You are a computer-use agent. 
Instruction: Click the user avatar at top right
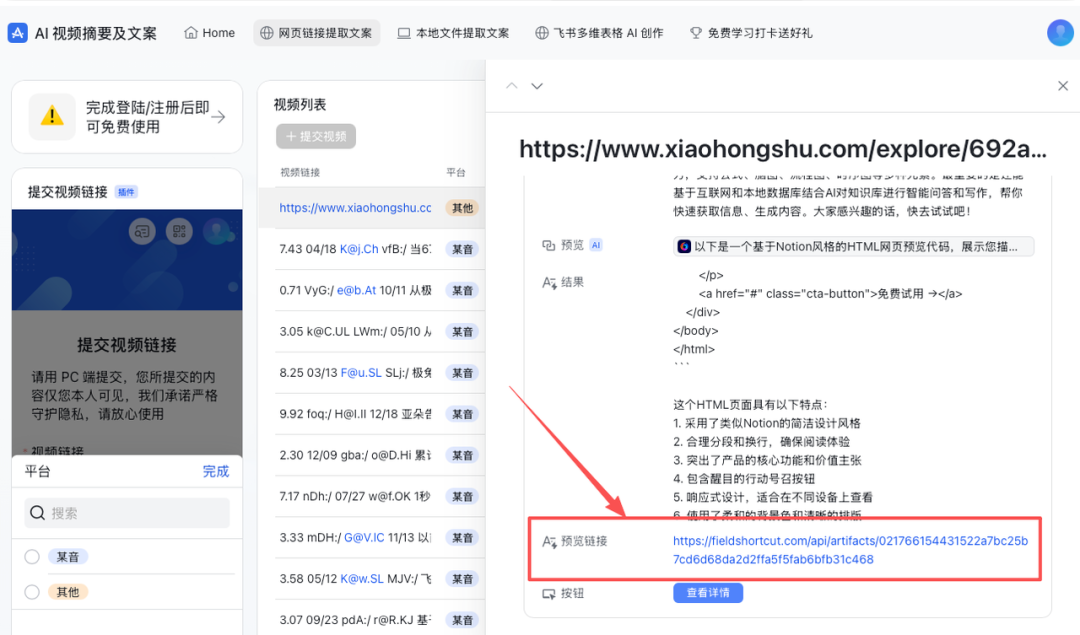(1060, 32)
